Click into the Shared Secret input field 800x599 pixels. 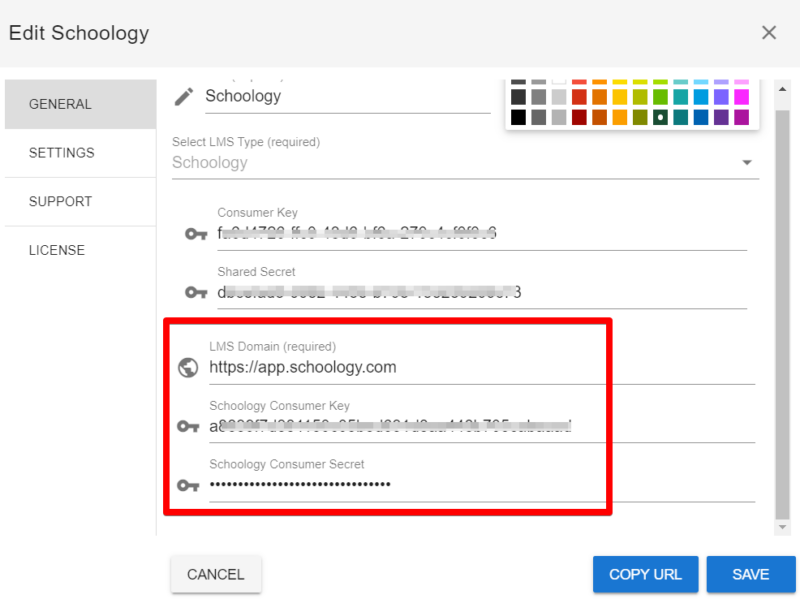[482, 292]
